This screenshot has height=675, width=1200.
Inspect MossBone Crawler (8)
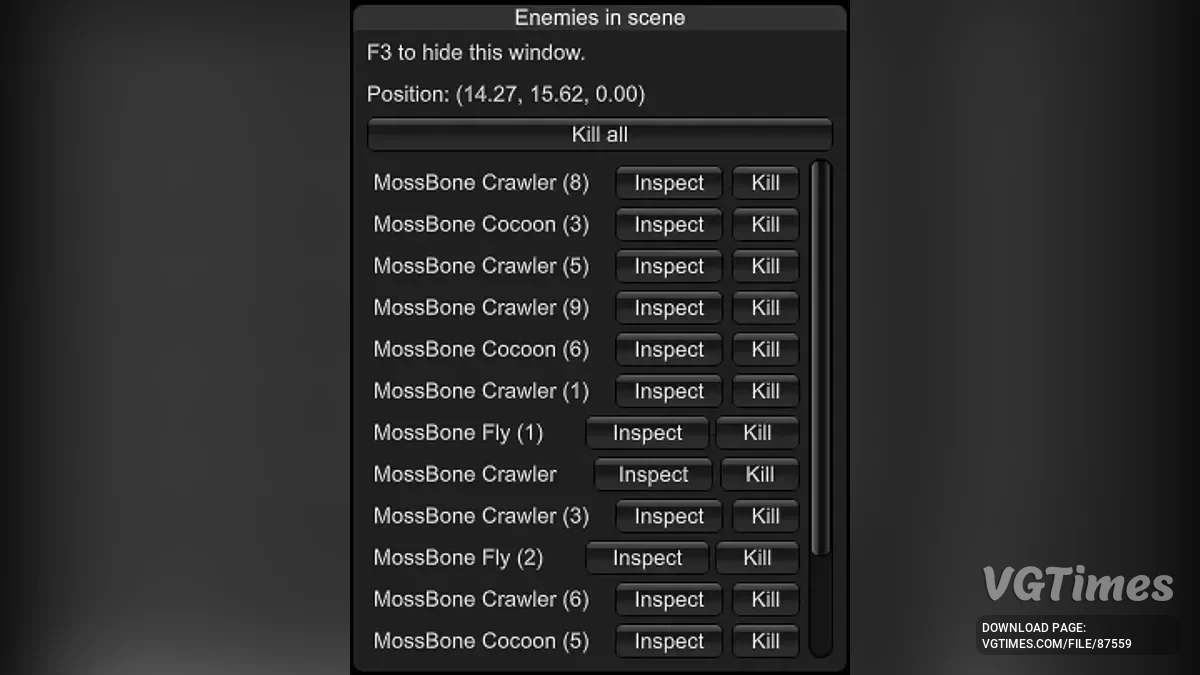point(668,183)
